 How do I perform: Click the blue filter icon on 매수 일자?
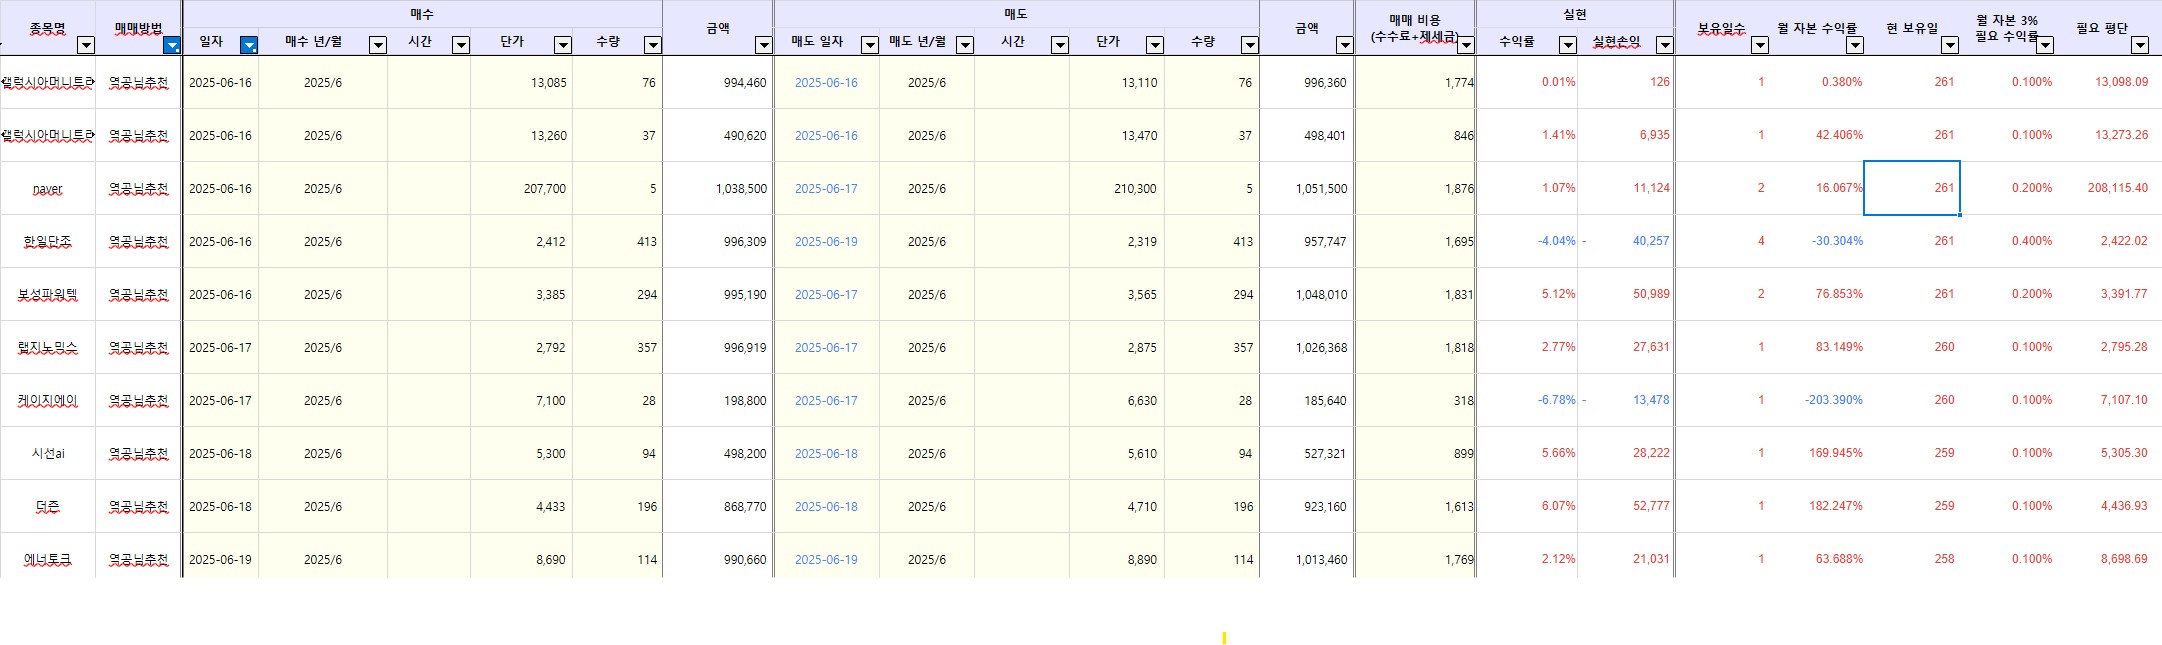coord(249,45)
